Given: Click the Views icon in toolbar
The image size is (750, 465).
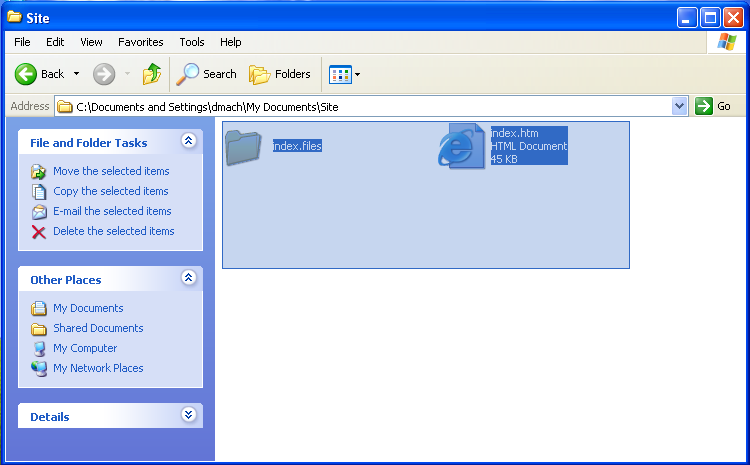Looking at the screenshot, I should (340, 74).
